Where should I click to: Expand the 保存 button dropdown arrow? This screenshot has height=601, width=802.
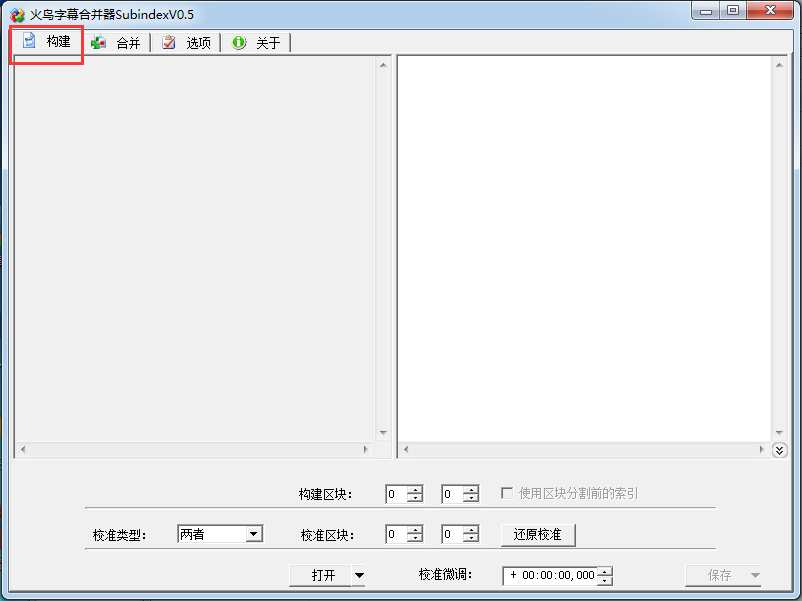tap(755, 575)
